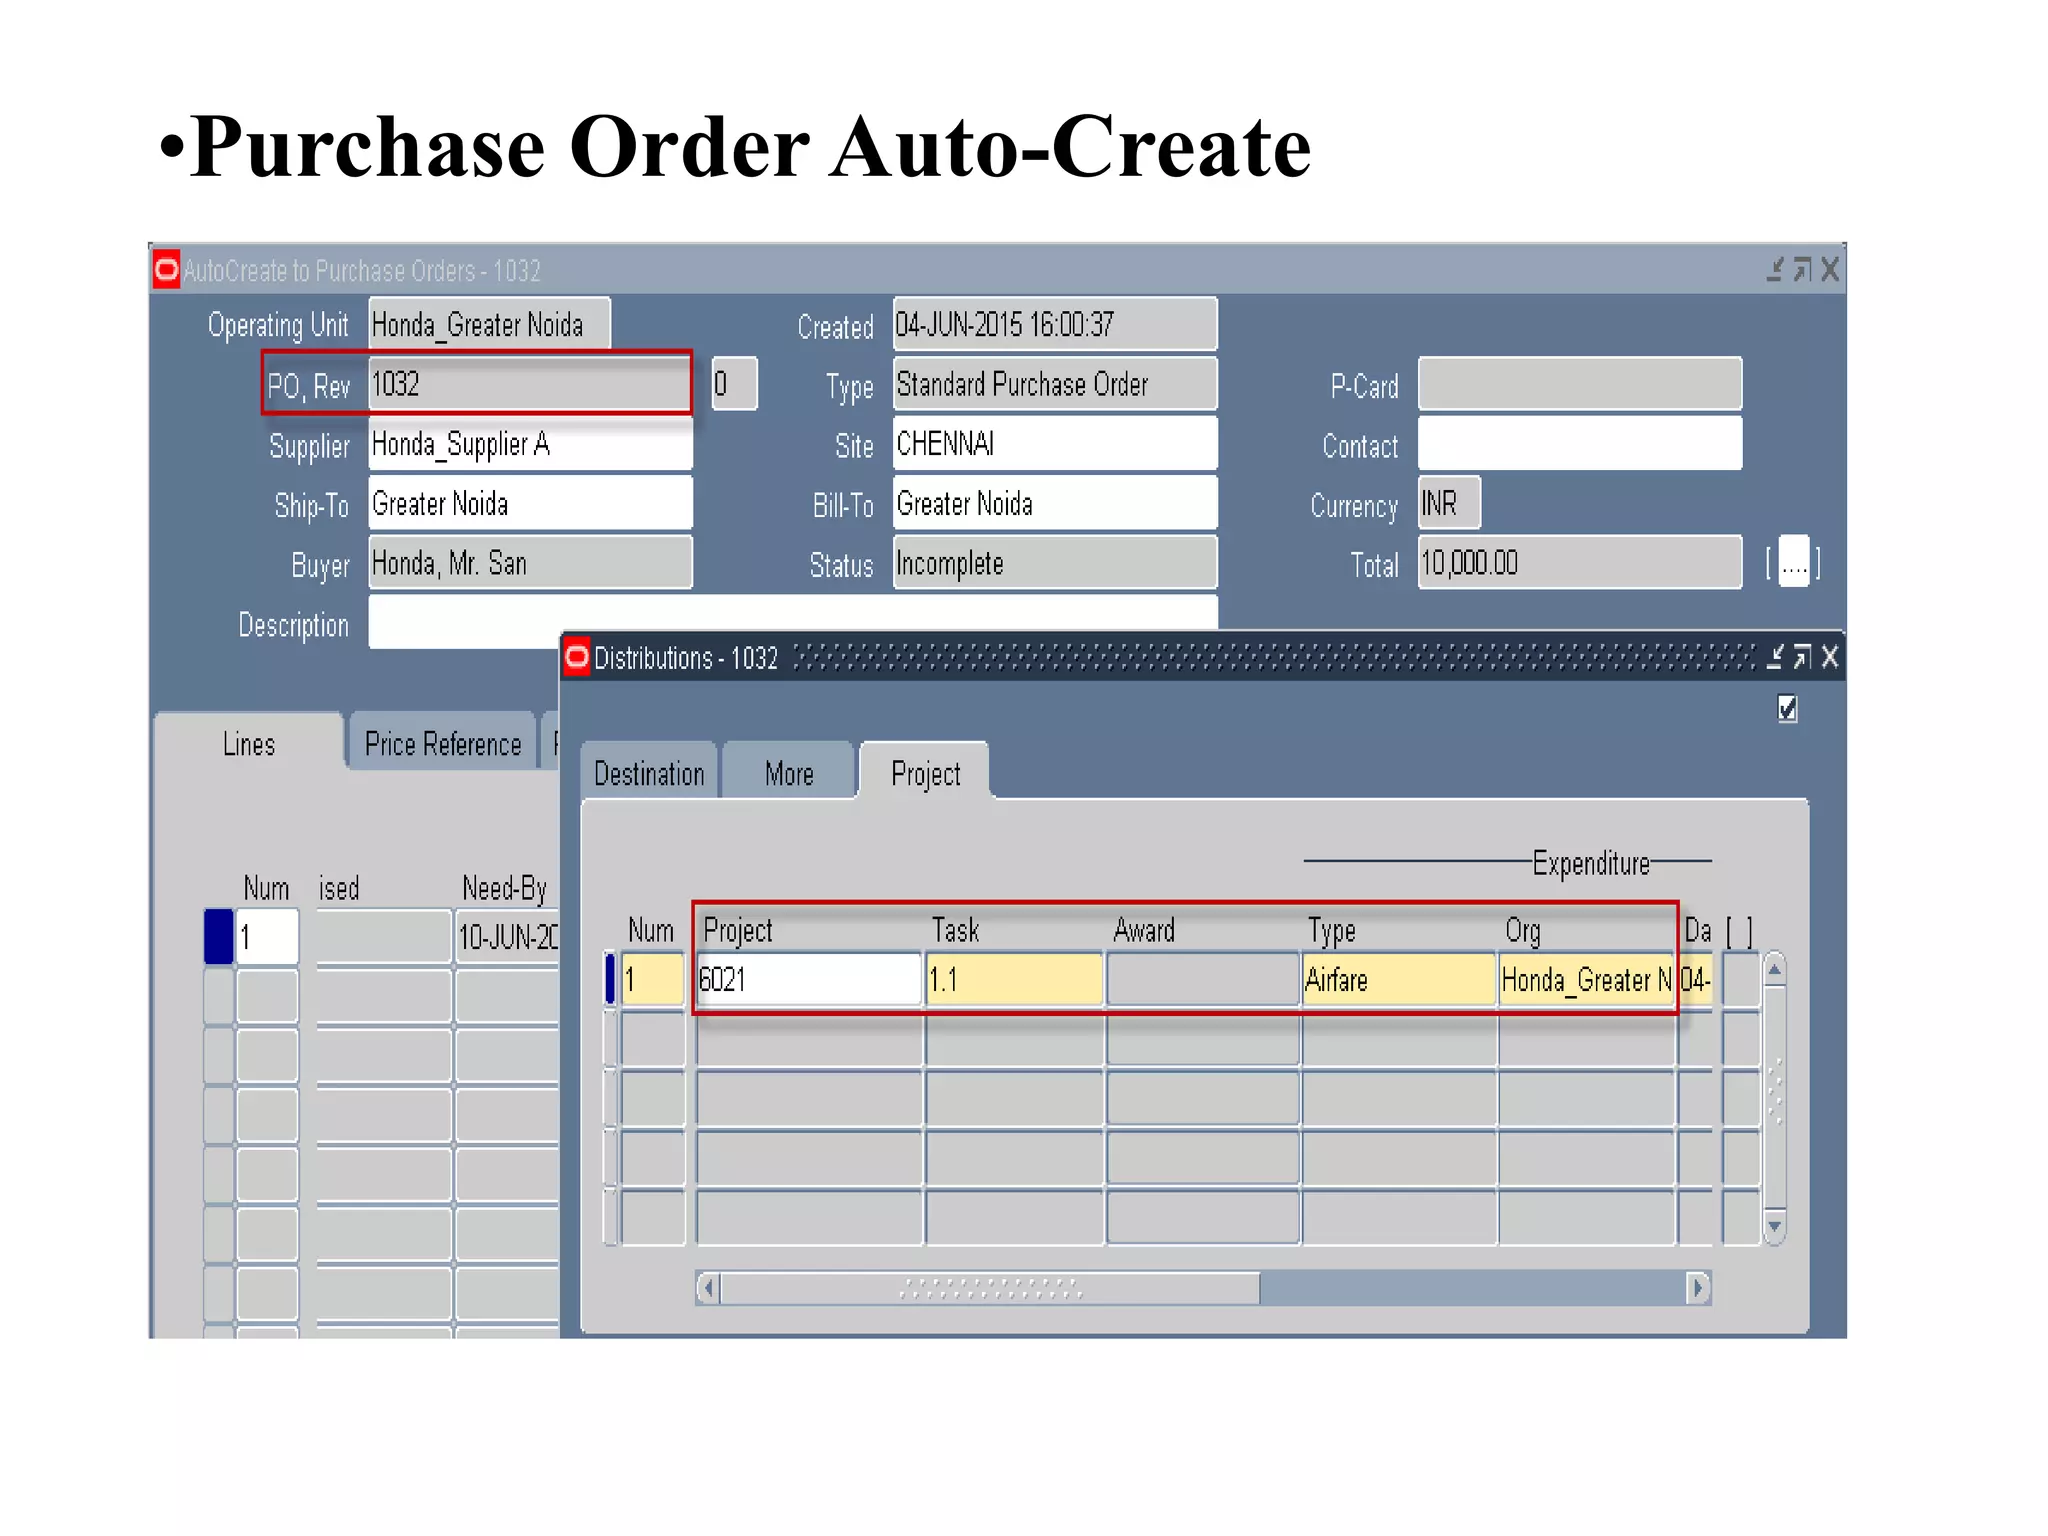
Task: Click the Expenditure Org field Honda_Greater N
Action: click(1586, 979)
